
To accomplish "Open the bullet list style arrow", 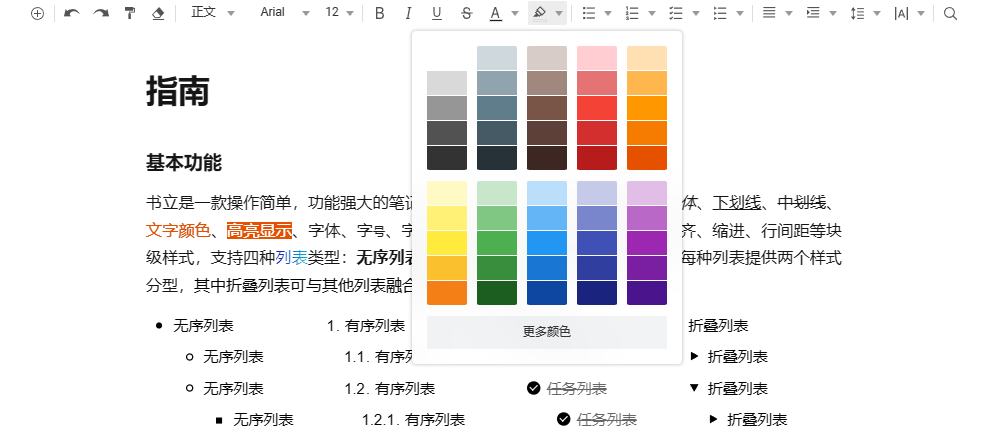I will (x=607, y=13).
